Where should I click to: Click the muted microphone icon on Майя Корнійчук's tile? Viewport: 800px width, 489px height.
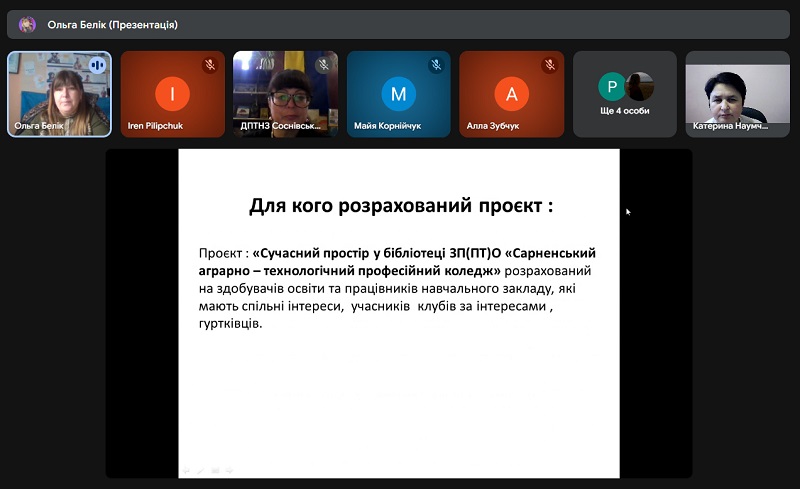click(436, 65)
